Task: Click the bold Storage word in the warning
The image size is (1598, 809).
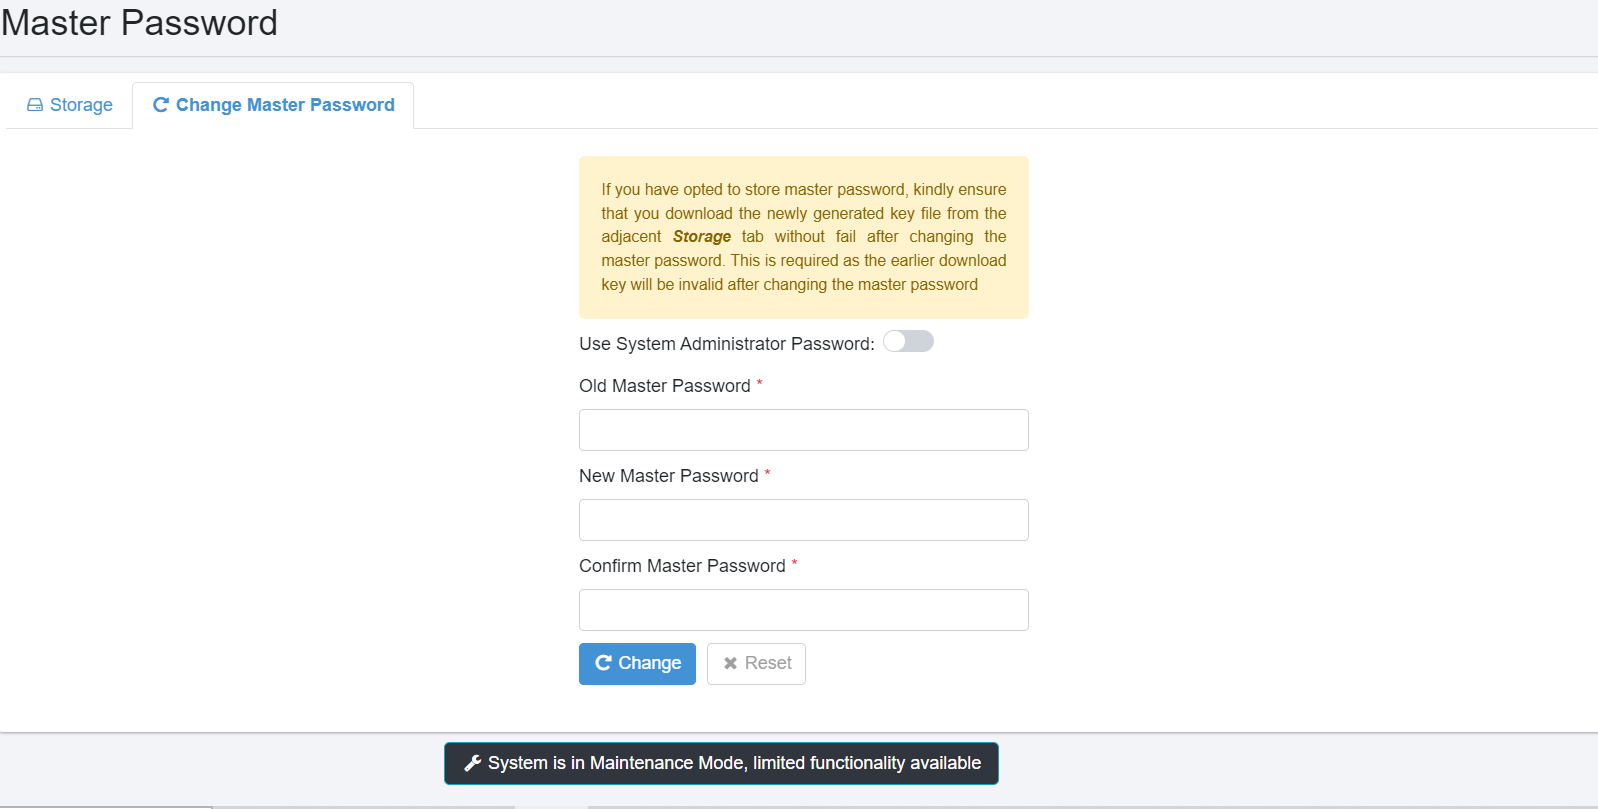Action: click(x=701, y=237)
